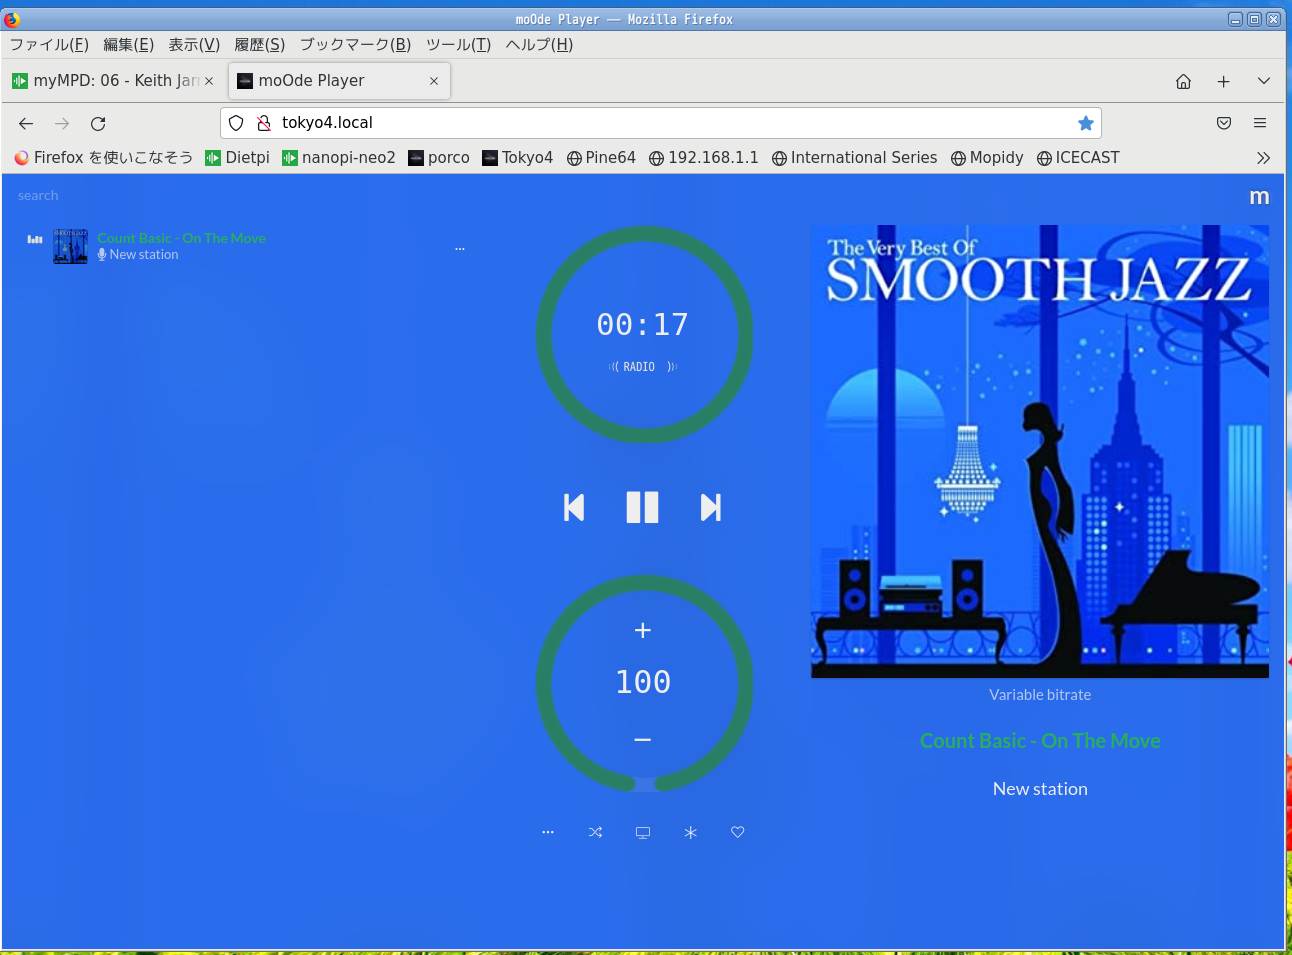The height and width of the screenshot is (955, 1292).
Task: Pause playback with the pause button
Action: pos(642,508)
